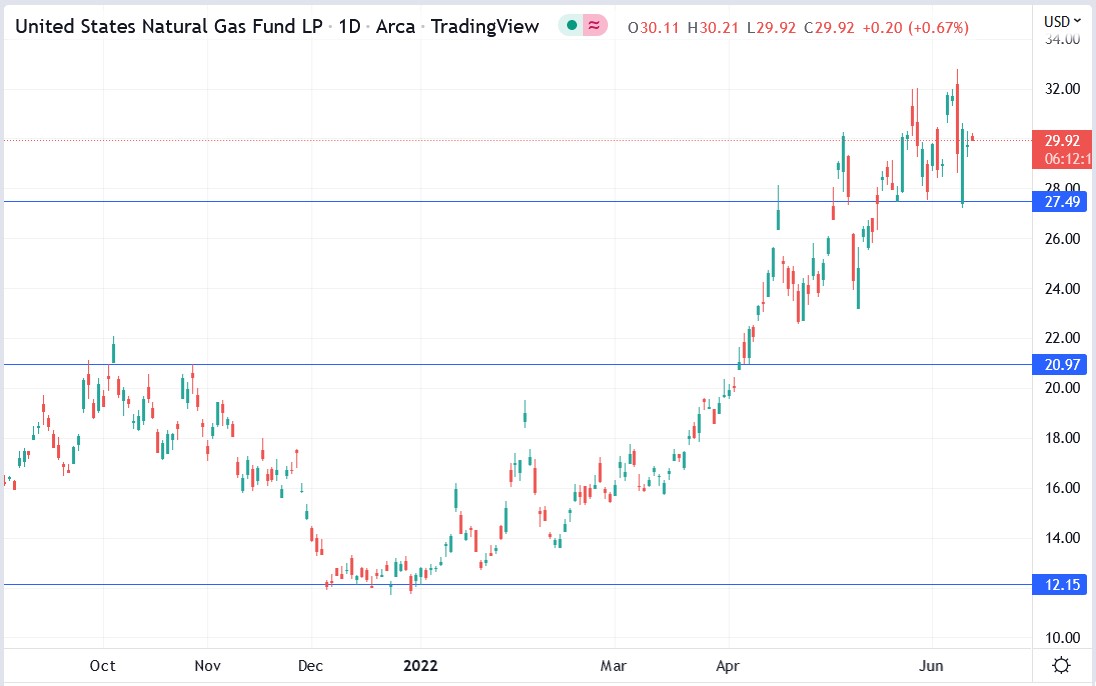Click the 20.00 price axis label

coord(1062,388)
